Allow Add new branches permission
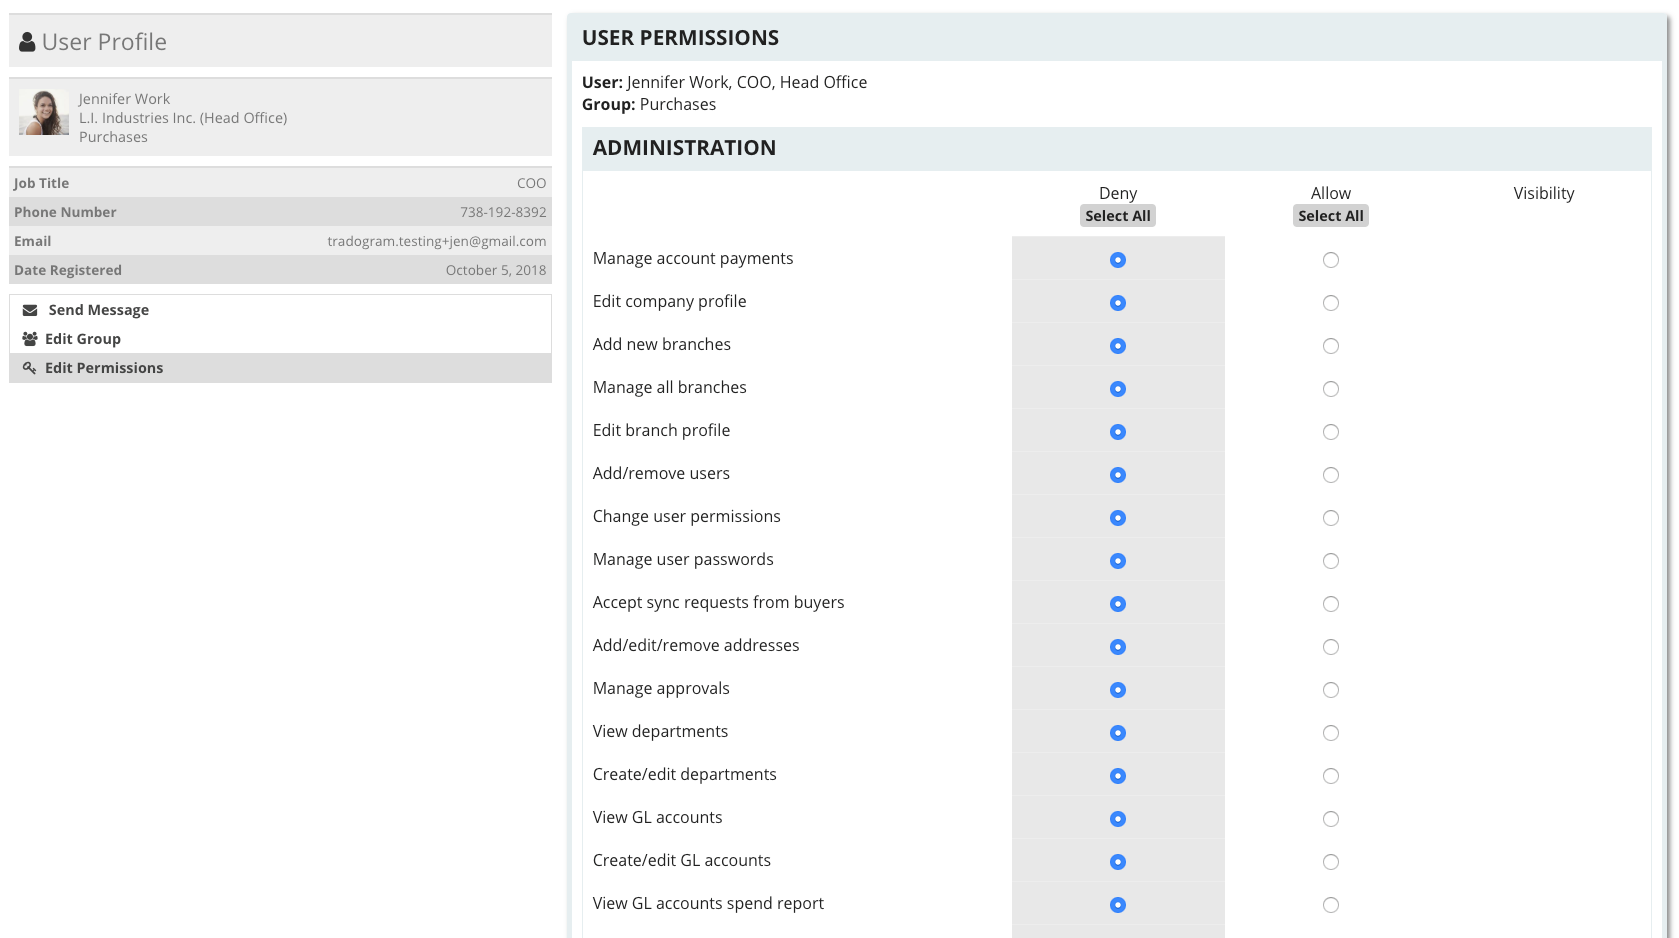 click(x=1331, y=345)
